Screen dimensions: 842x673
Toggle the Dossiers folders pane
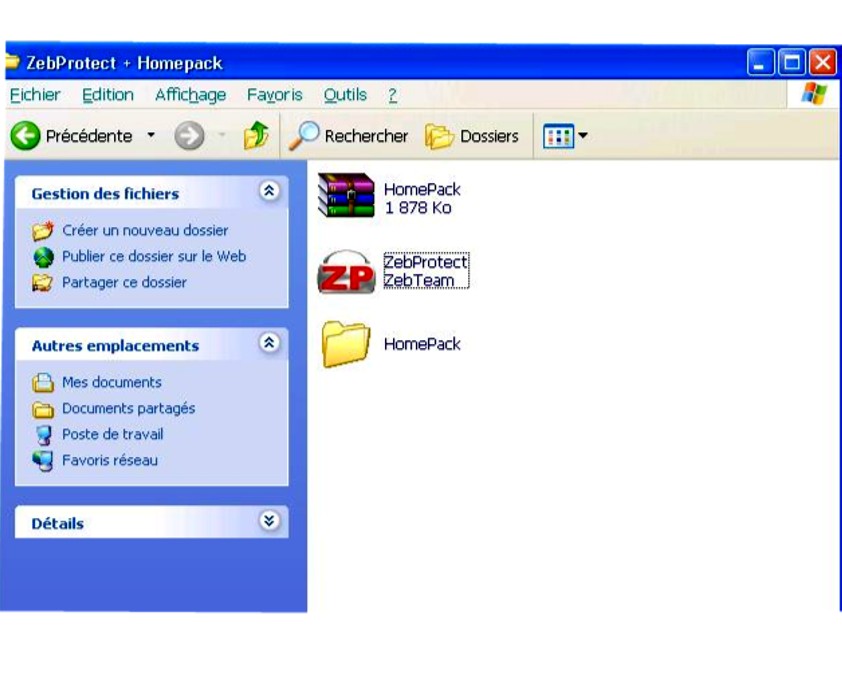[471, 136]
